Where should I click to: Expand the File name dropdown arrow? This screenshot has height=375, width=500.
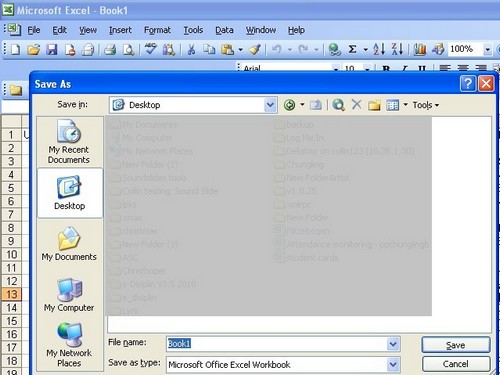click(393, 344)
